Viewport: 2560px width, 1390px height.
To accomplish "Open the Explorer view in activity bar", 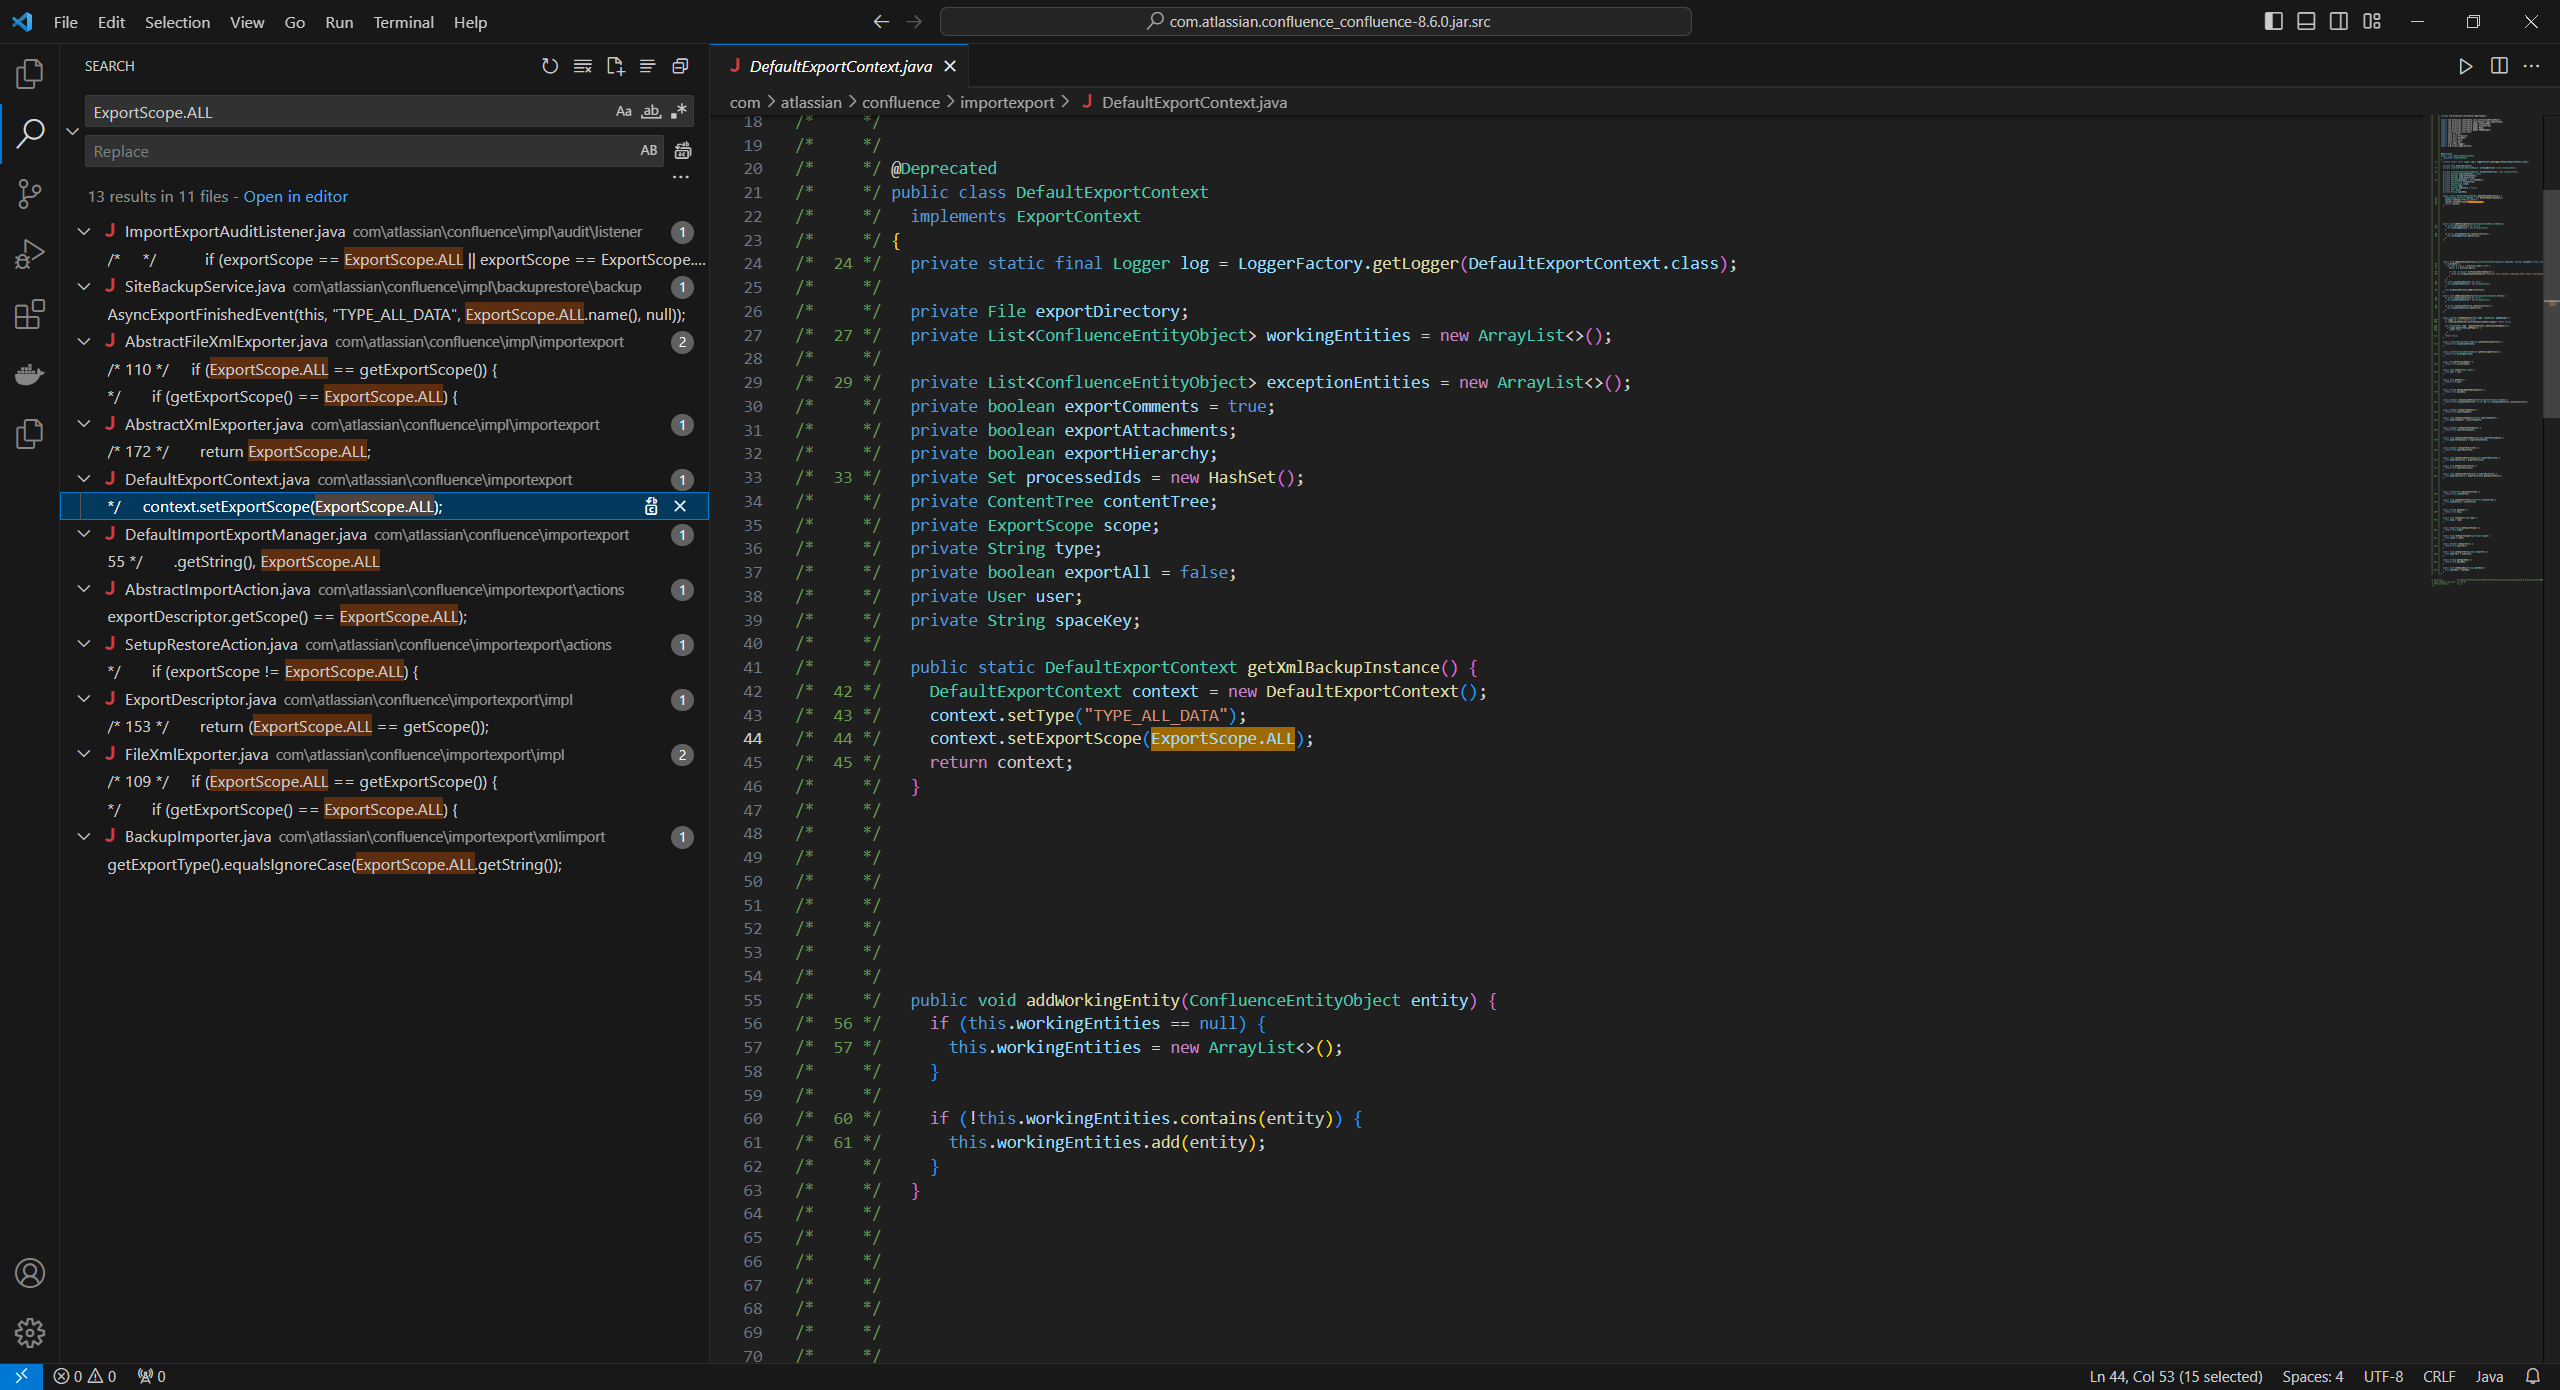I will 30,73.
